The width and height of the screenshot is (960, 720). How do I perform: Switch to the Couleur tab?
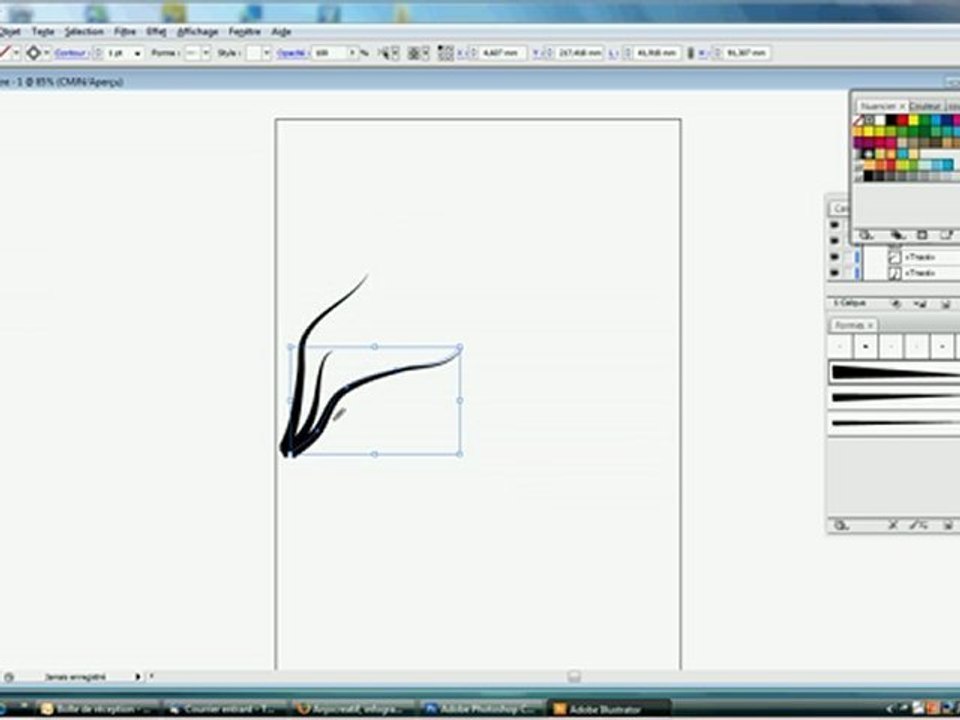pyautogui.click(x=924, y=107)
